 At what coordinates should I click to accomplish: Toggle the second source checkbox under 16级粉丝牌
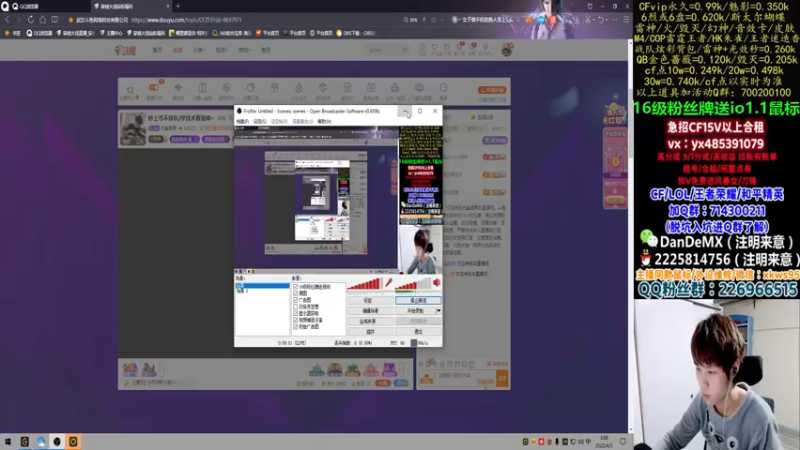point(295,293)
